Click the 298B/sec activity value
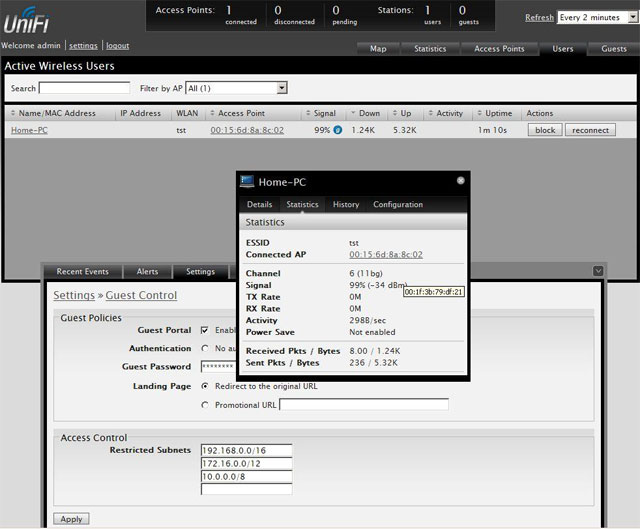 coord(367,320)
